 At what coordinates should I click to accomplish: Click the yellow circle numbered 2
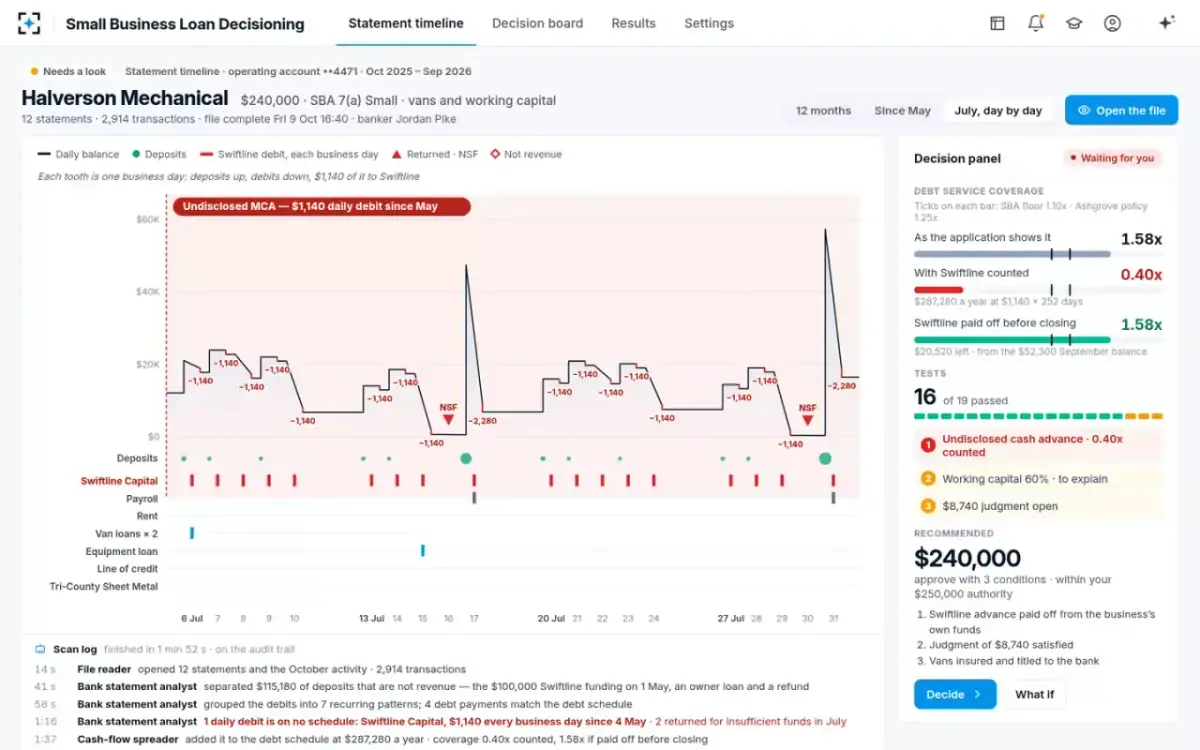click(928, 479)
